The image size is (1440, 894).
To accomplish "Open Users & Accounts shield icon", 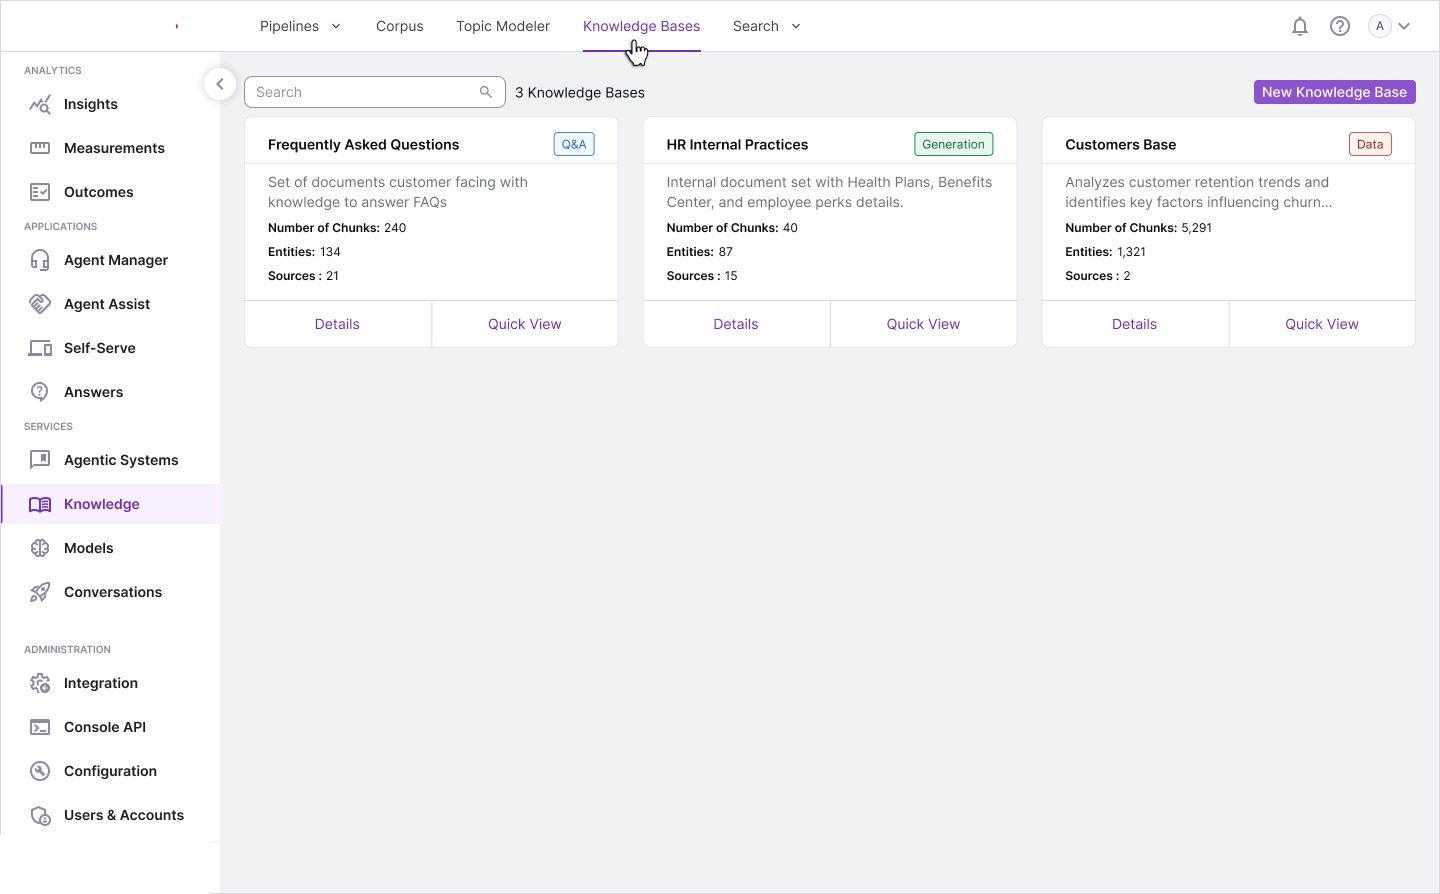I will [x=40, y=816].
